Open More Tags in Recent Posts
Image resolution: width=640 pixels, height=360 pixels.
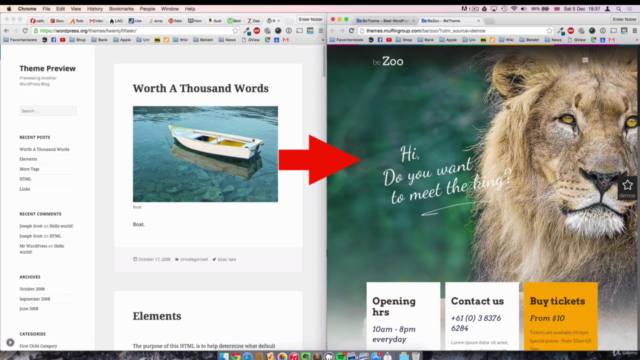click(29, 169)
